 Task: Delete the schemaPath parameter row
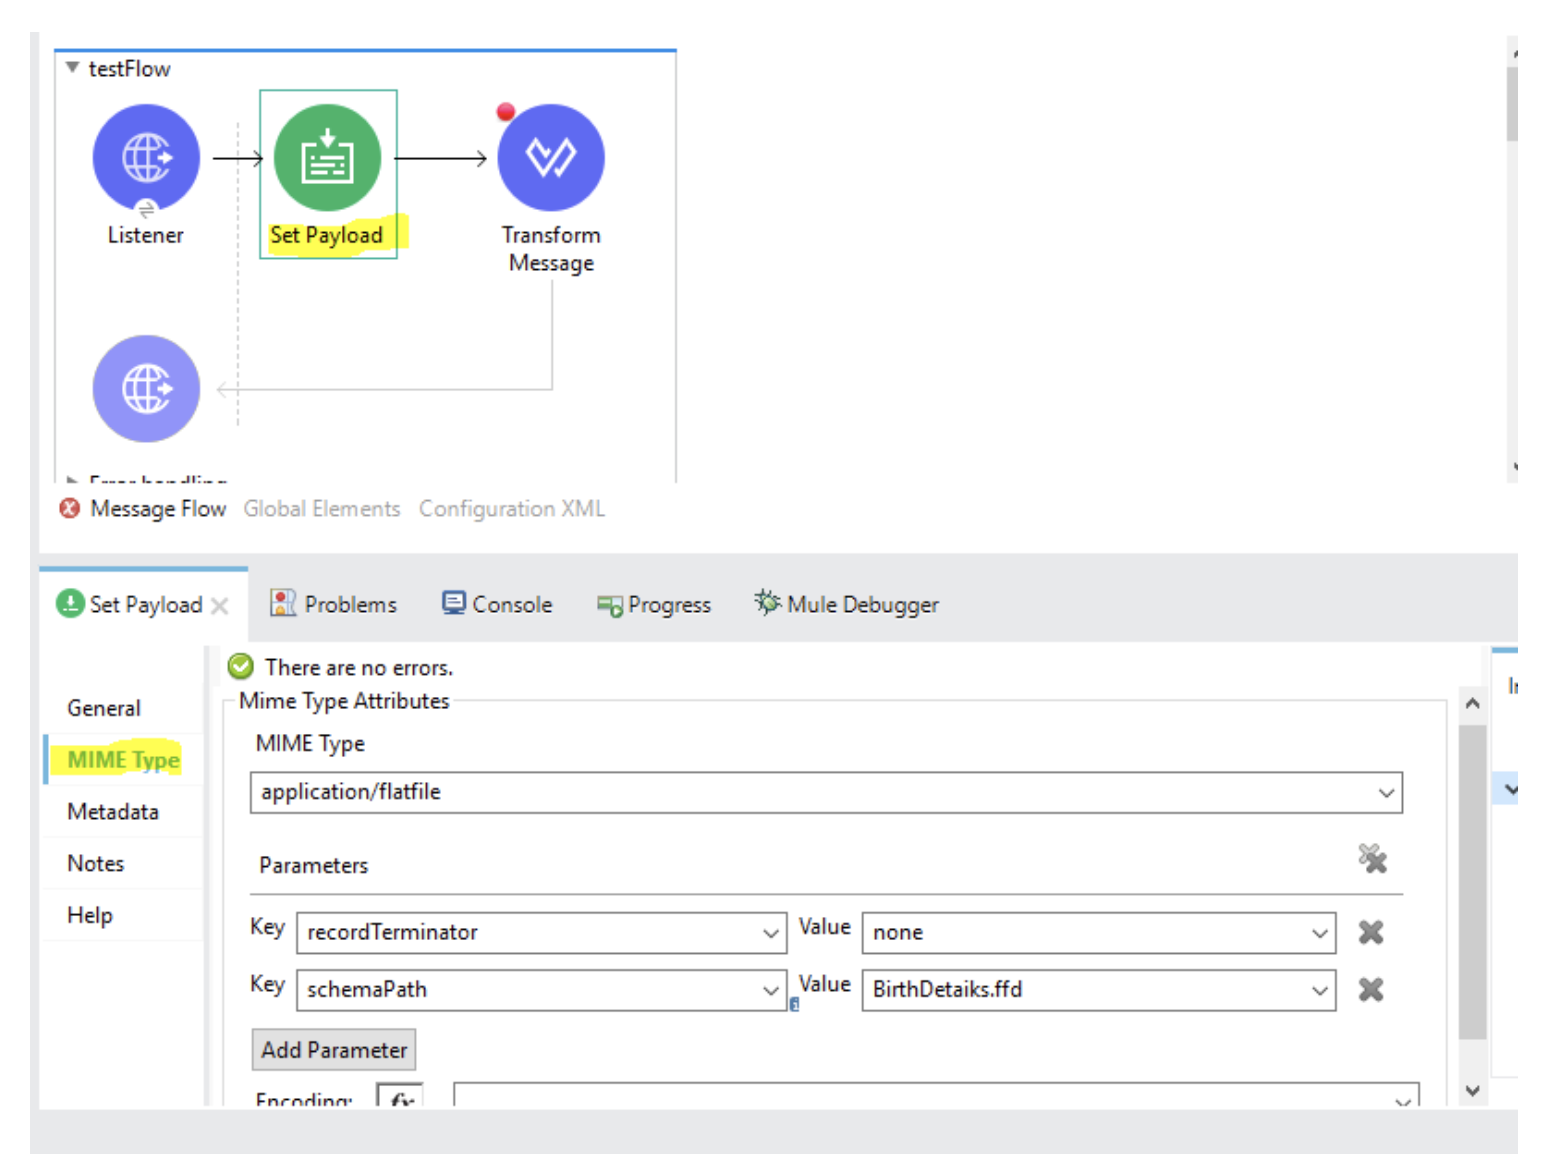click(1370, 989)
